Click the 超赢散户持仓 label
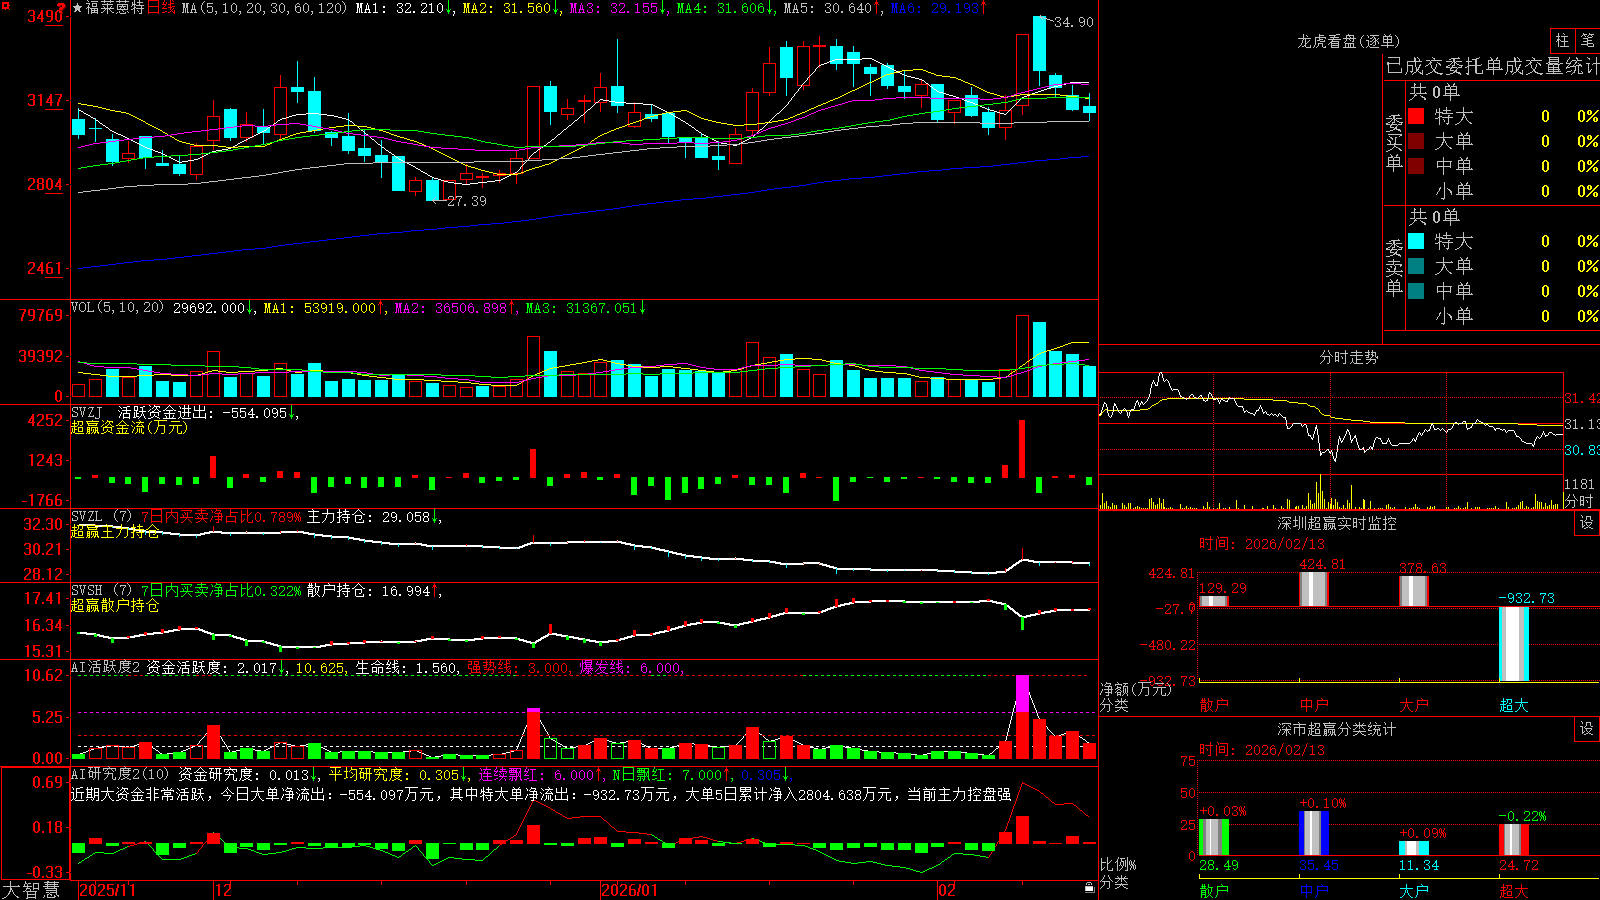1600x900 pixels. click(115, 606)
